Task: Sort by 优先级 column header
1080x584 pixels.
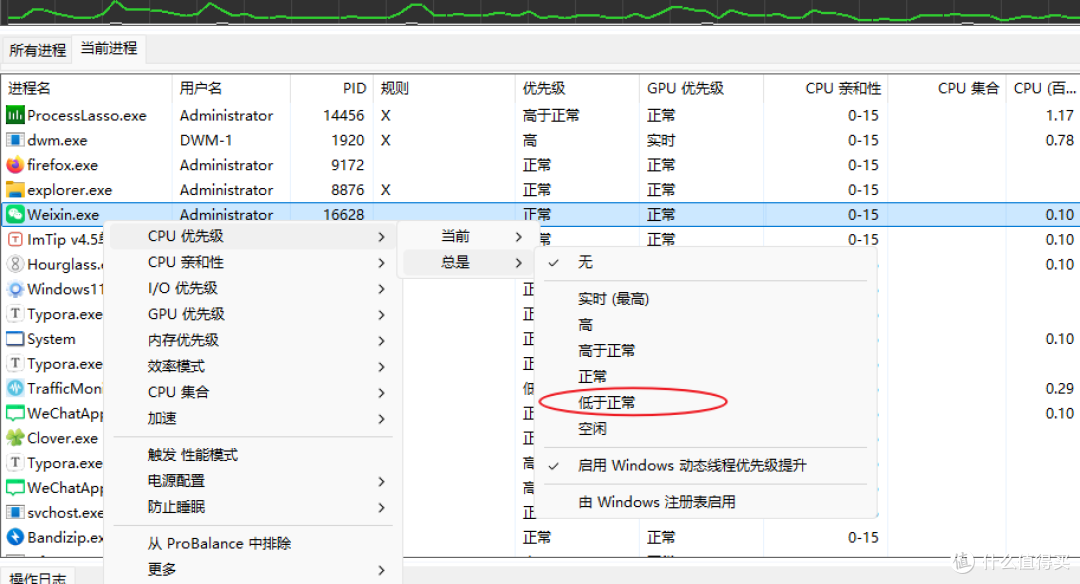Action: tap(577, 88)
